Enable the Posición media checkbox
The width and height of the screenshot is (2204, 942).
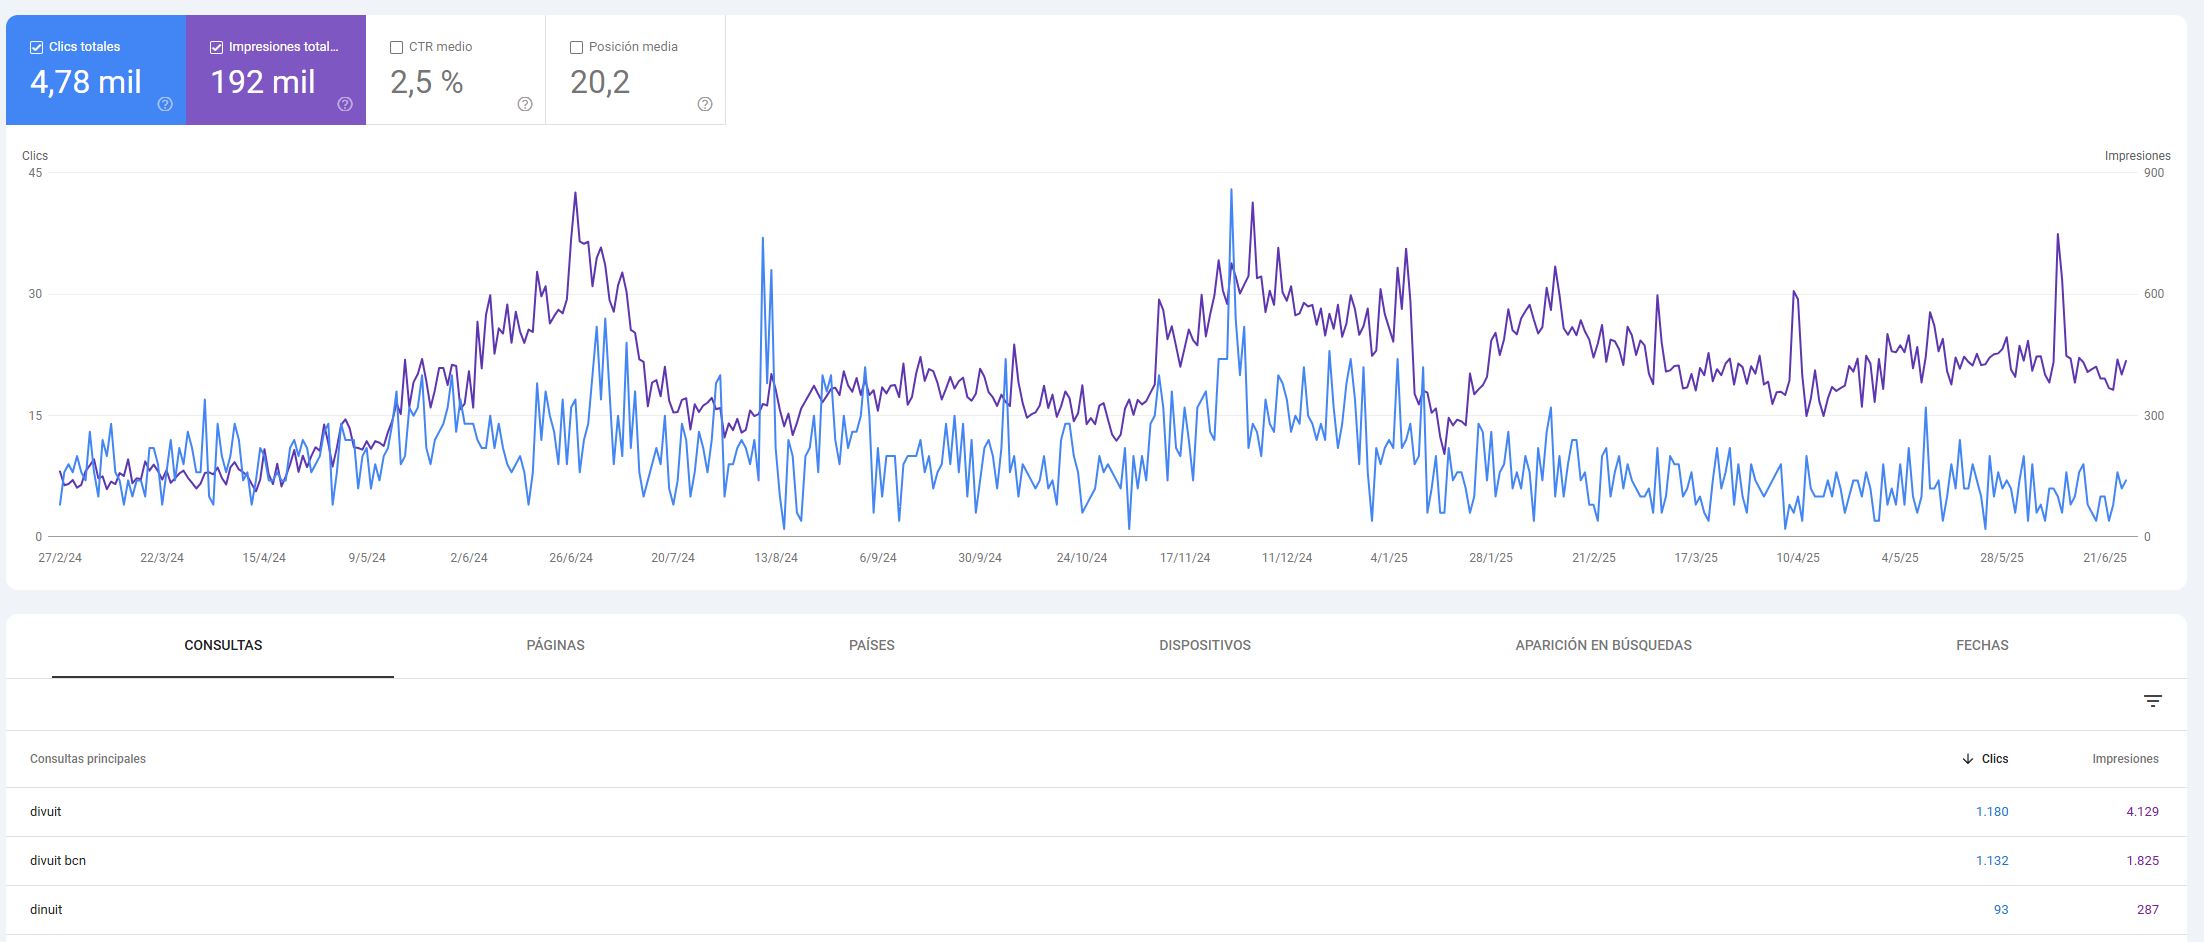tap(576, 47)
